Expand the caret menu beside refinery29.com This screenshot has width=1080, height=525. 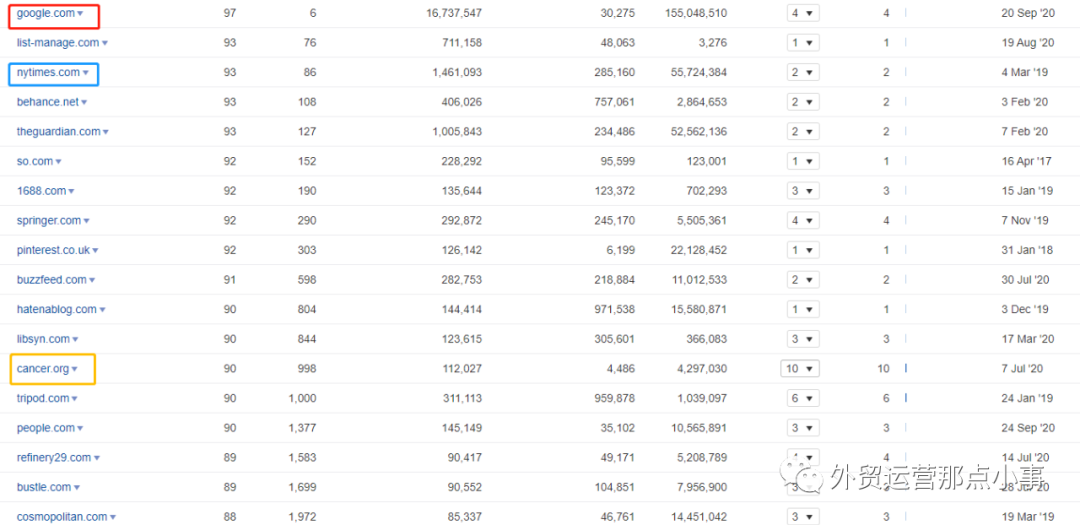click(x=97, y=458)
